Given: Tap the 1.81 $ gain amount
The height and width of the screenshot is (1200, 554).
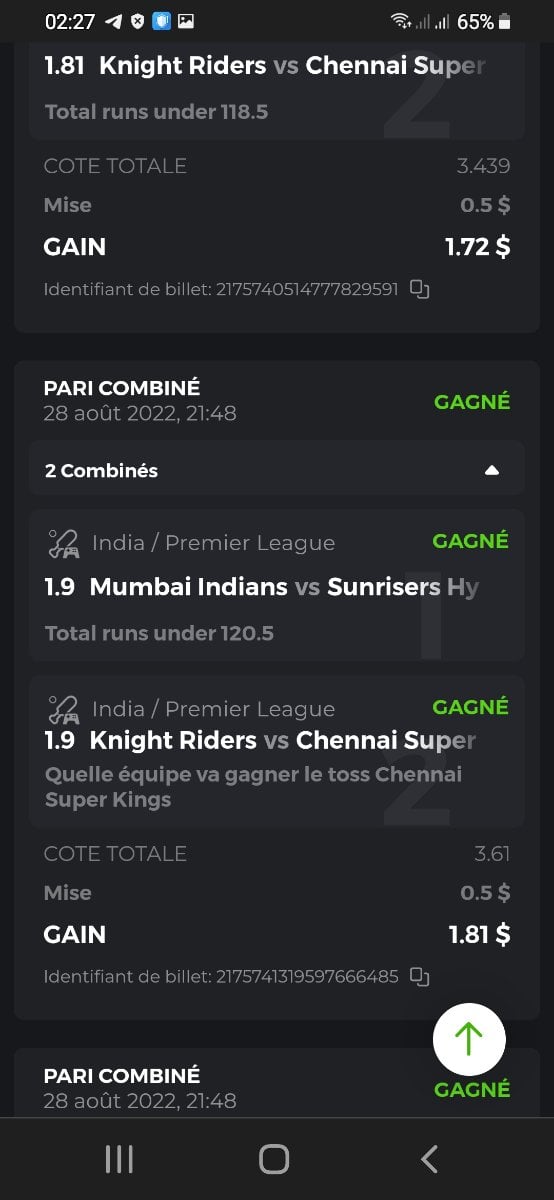Looking at the screenshot, I should (479, 935).
